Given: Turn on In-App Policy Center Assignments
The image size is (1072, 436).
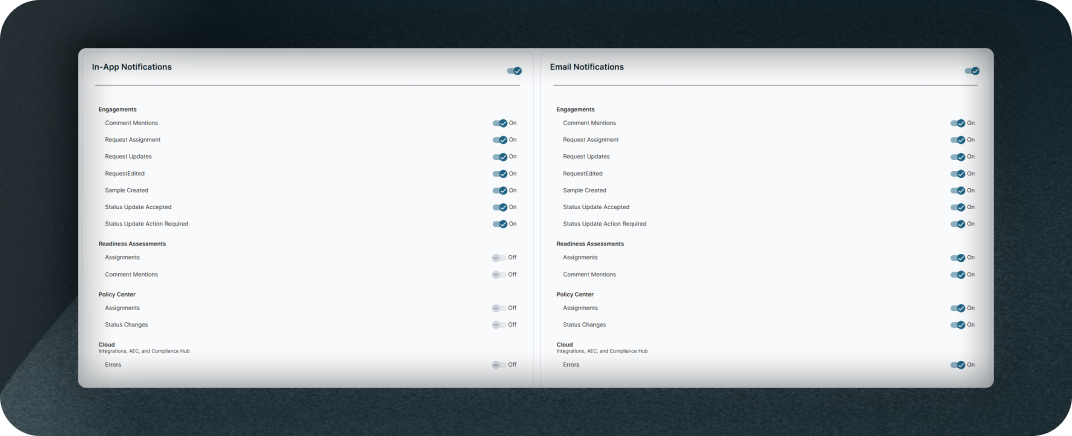Looking at the screenshot, I should coord(499,308).
